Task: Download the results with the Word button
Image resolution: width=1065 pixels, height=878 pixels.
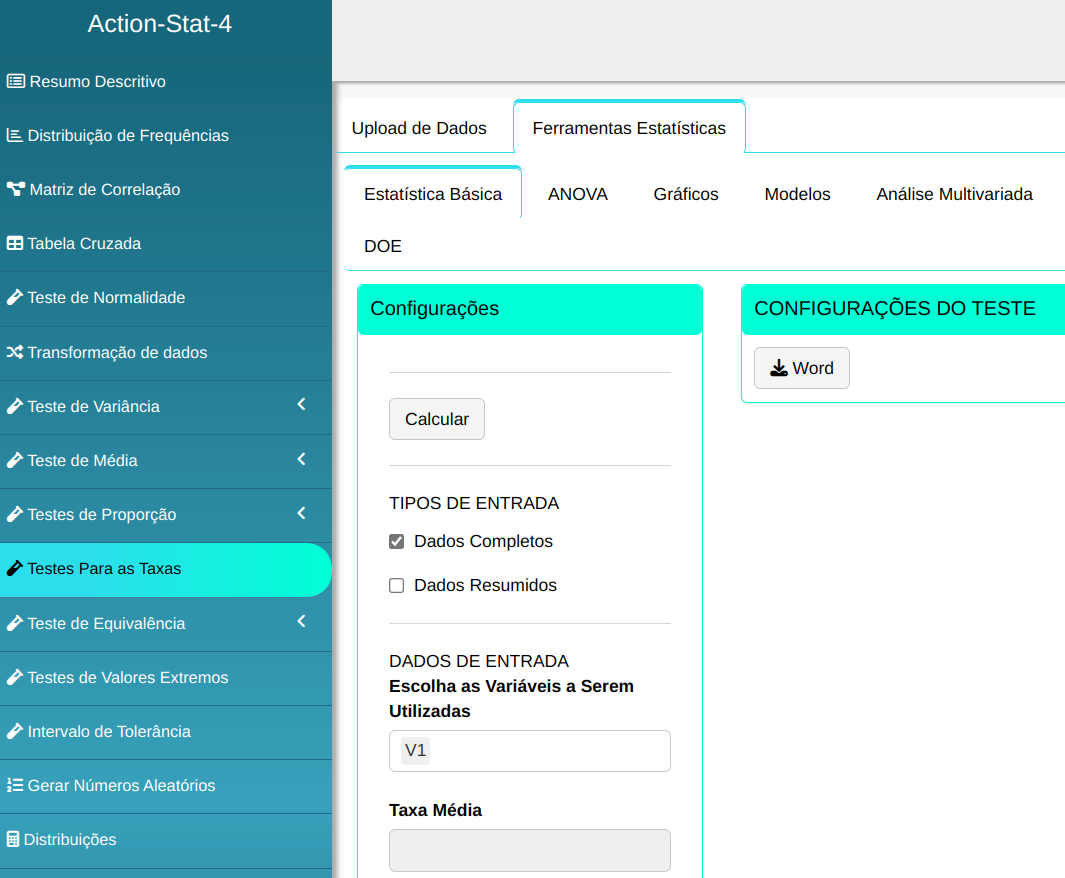Action: click(x=801, y=368)
